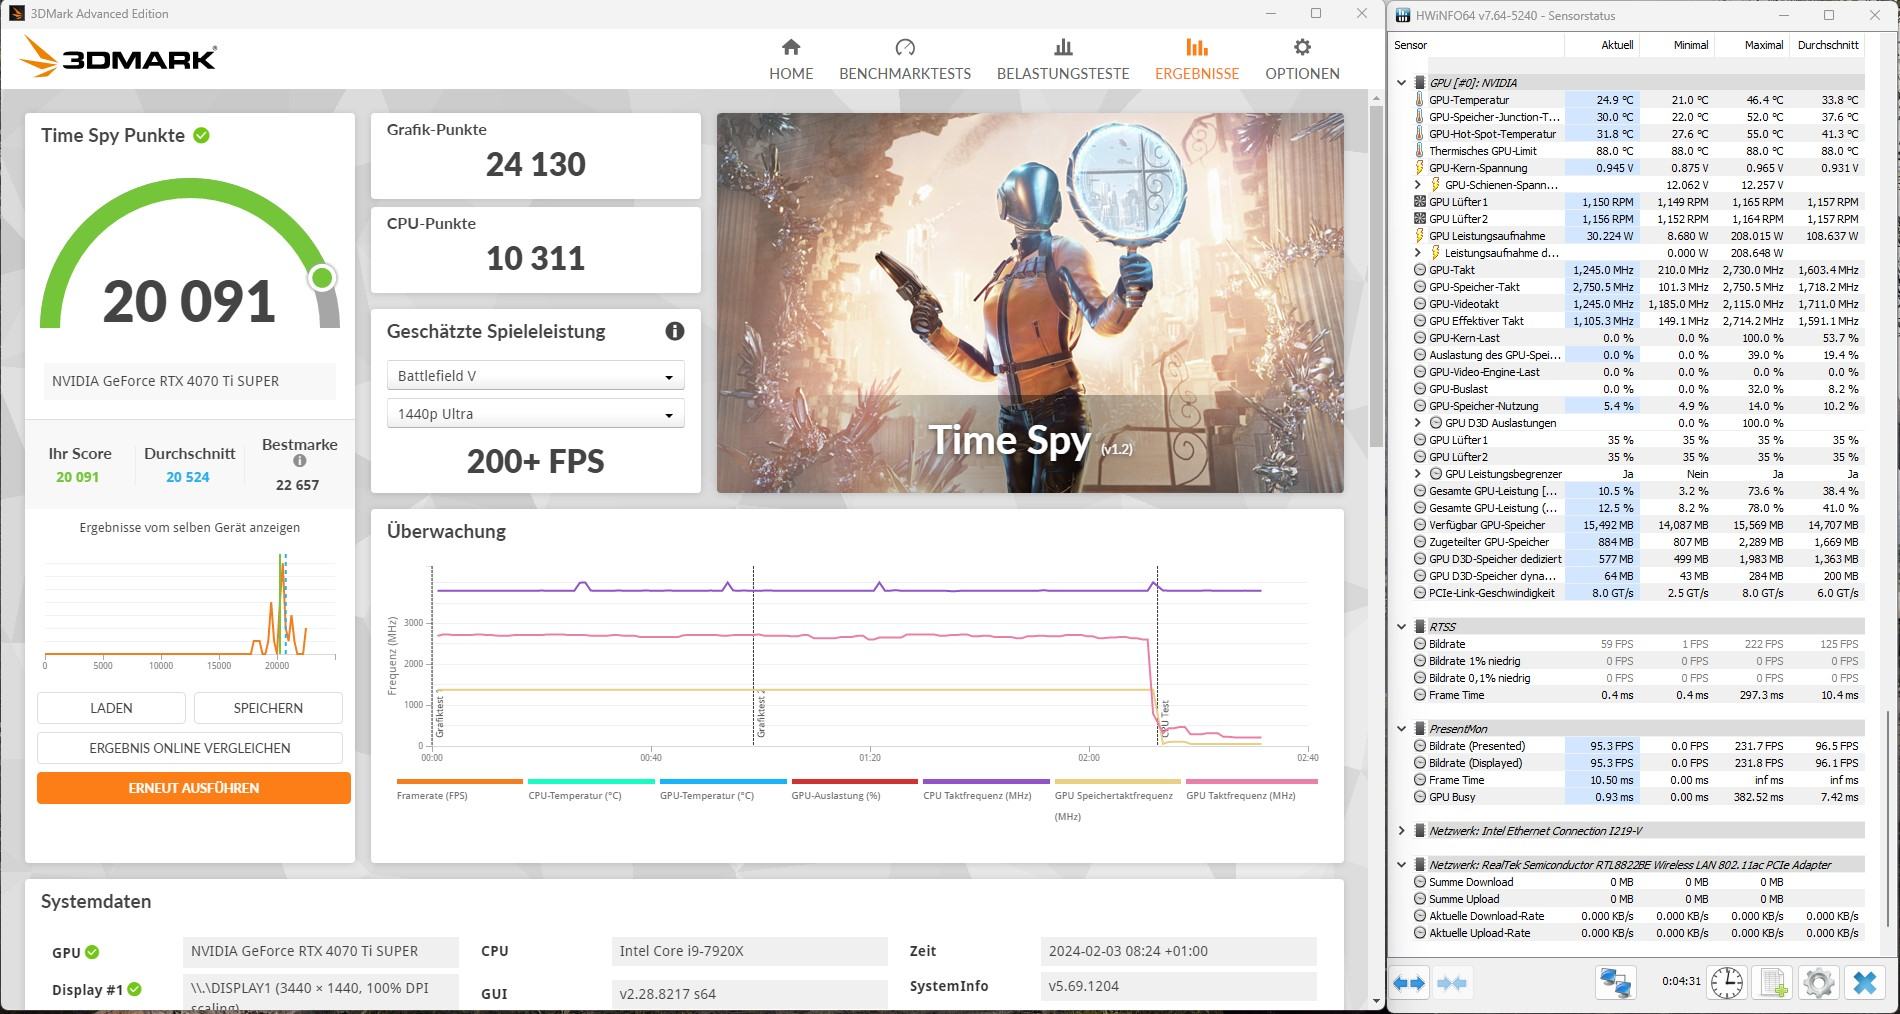
Task: Click the Optionen gear icon in 3DMark
Action: (1302, 47)
